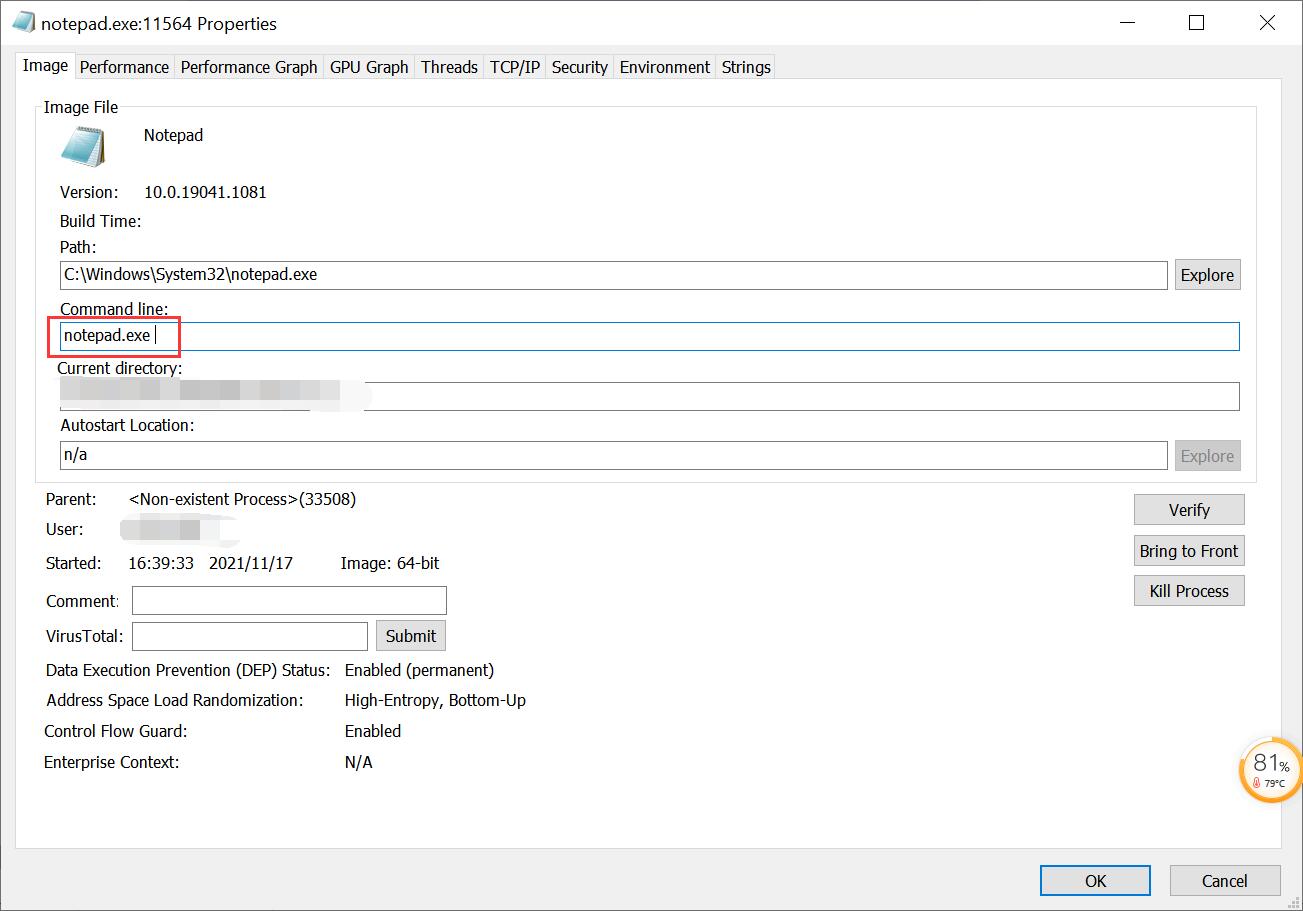Click the Comment text box
Viewport: 1303px width, 911px height.
(x=289, y=601)
